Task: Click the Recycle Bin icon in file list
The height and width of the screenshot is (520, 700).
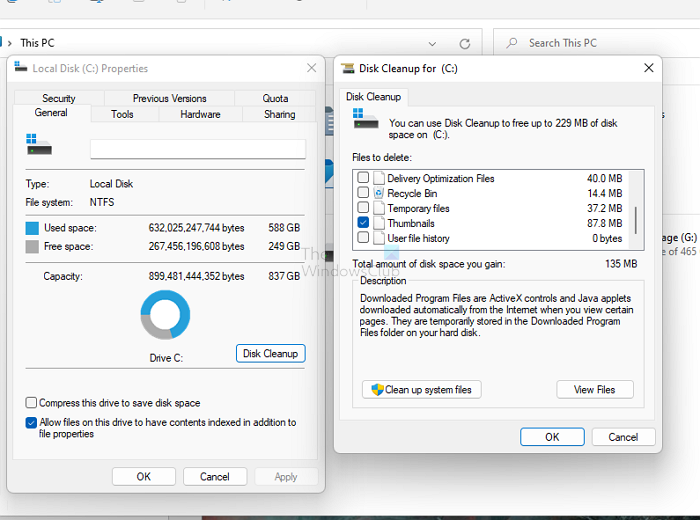Action: click(x=379, y=193)
